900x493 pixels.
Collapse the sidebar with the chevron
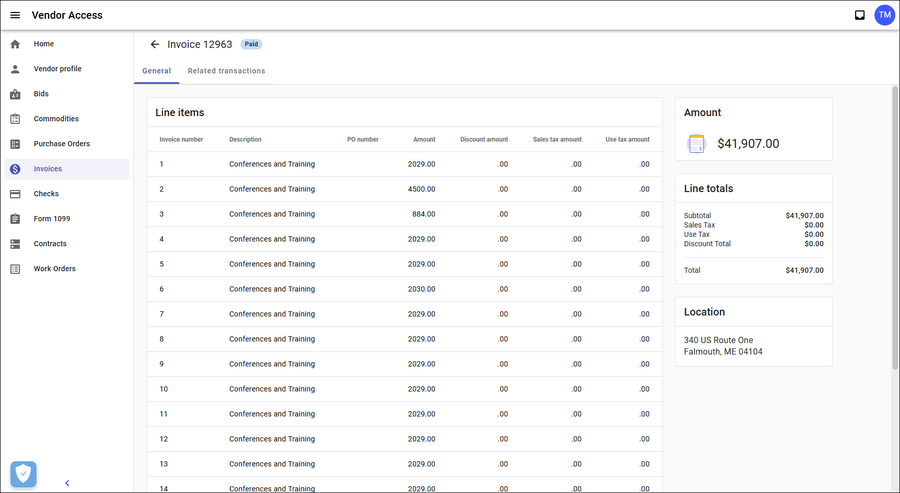[x=67, y=483]
